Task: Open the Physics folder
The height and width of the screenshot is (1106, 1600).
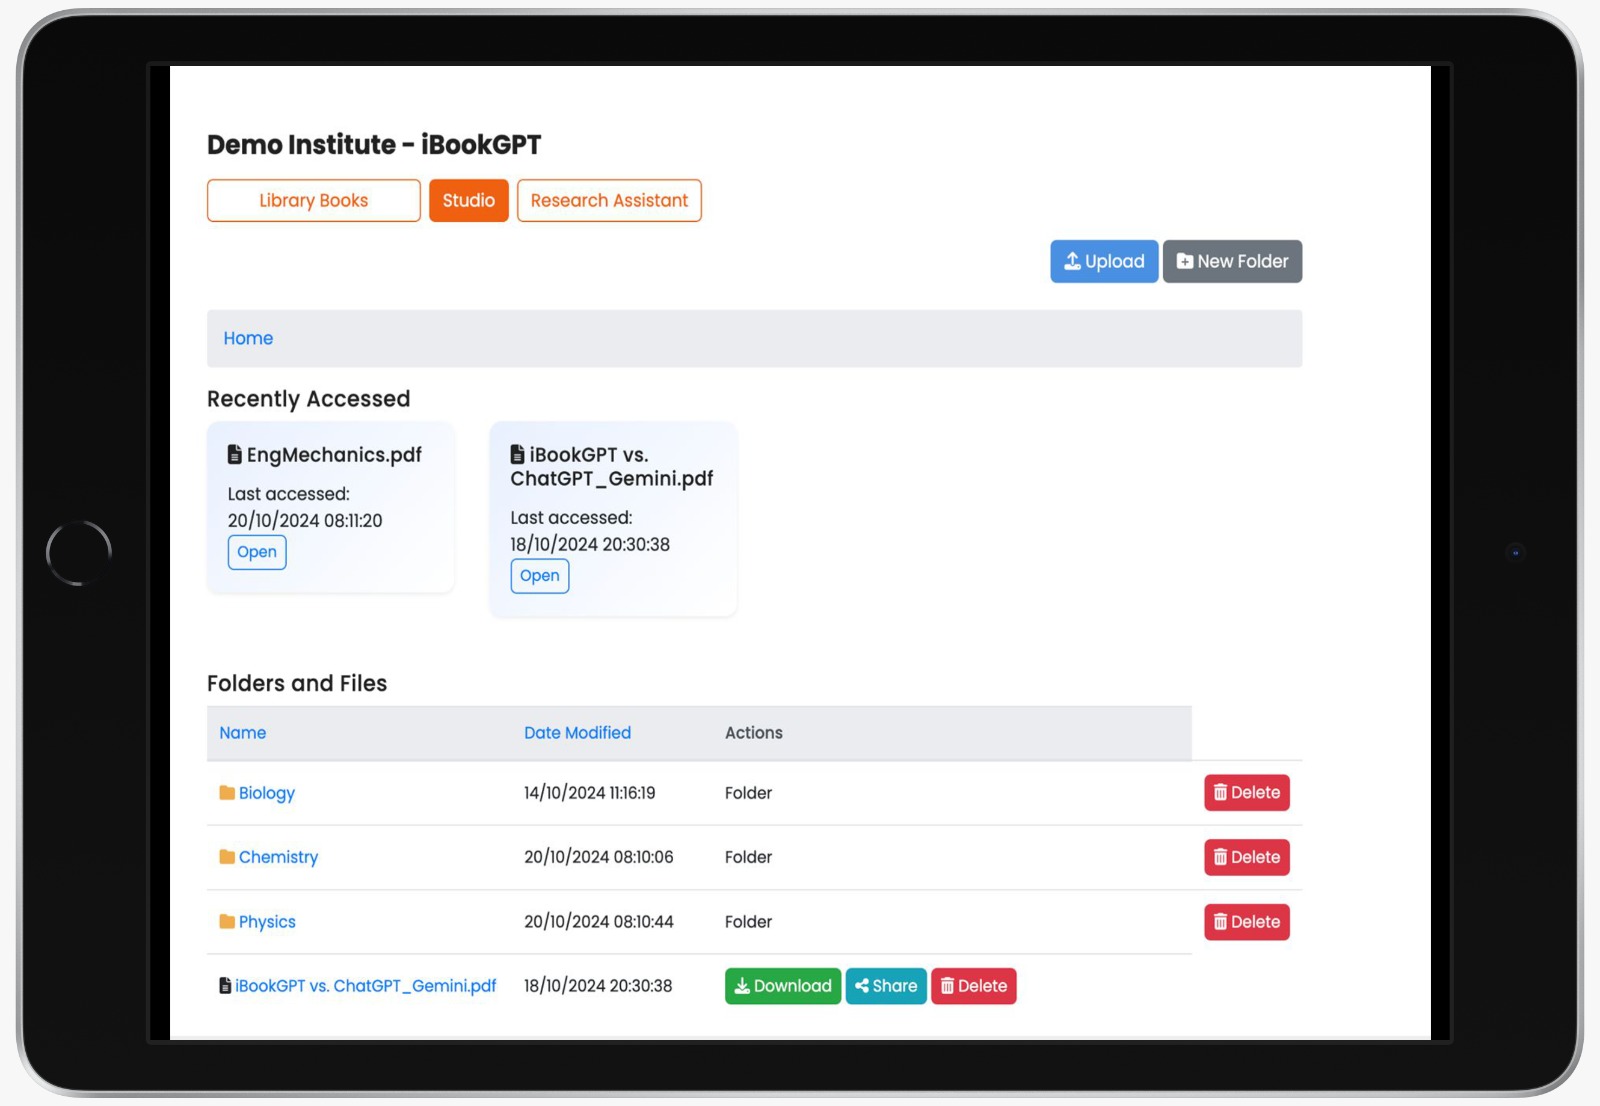Action: coord(267,922)
